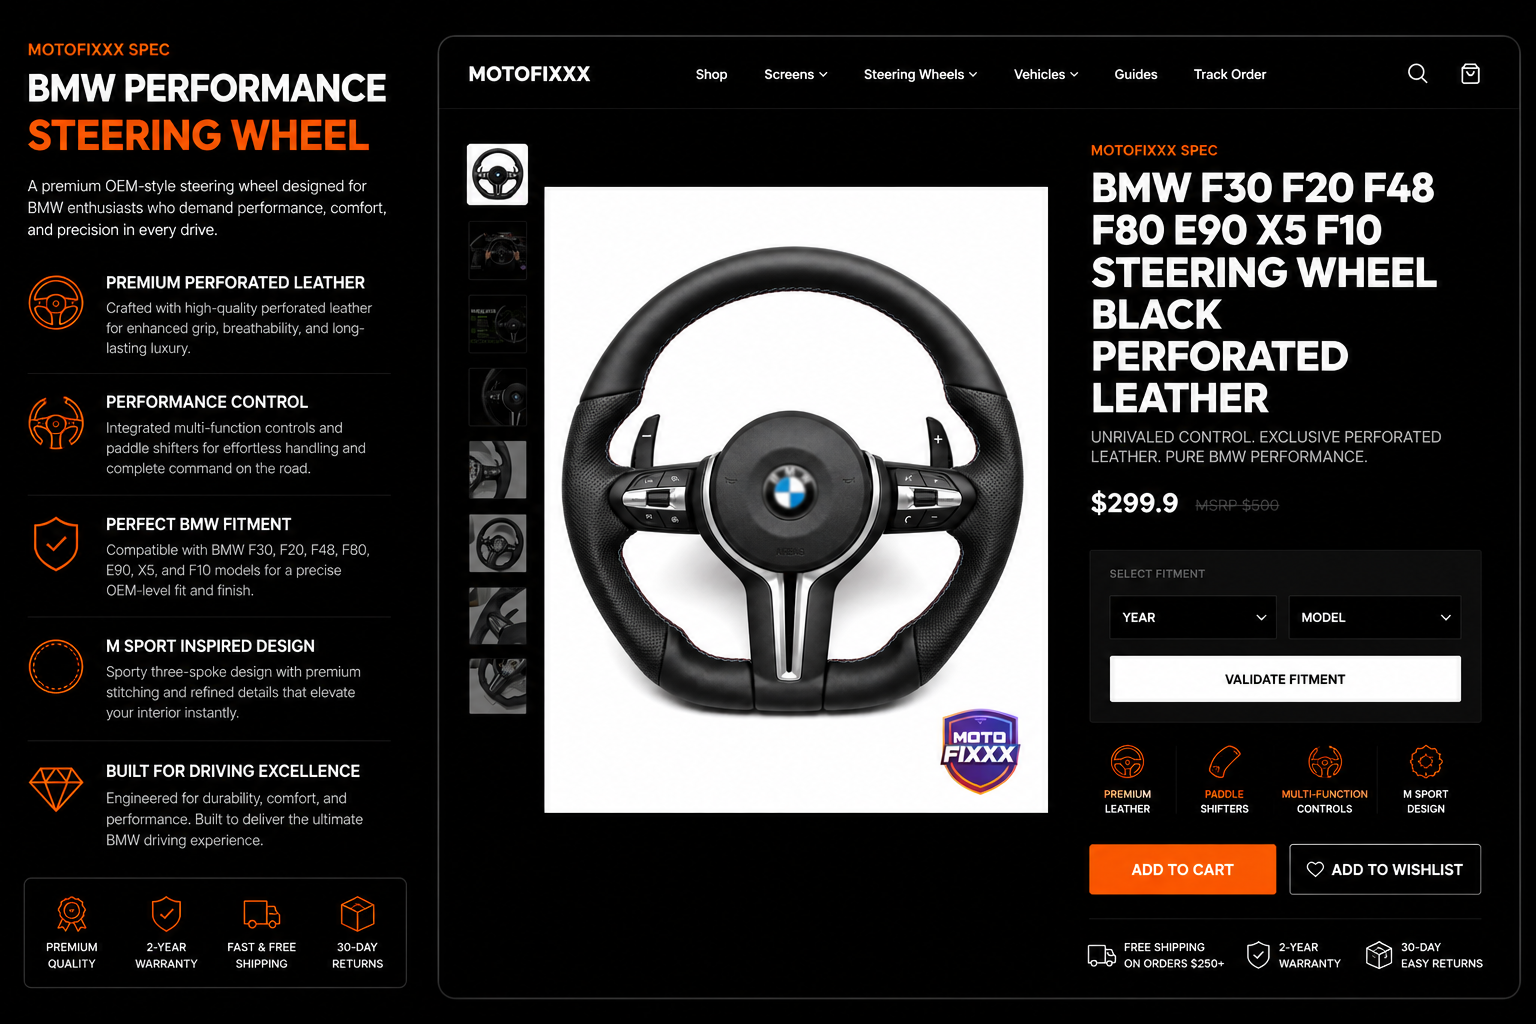Click the struck-through MSRP $500 text
The width and height of the screenshot is (1536, 1024).
pos(1237,506)
